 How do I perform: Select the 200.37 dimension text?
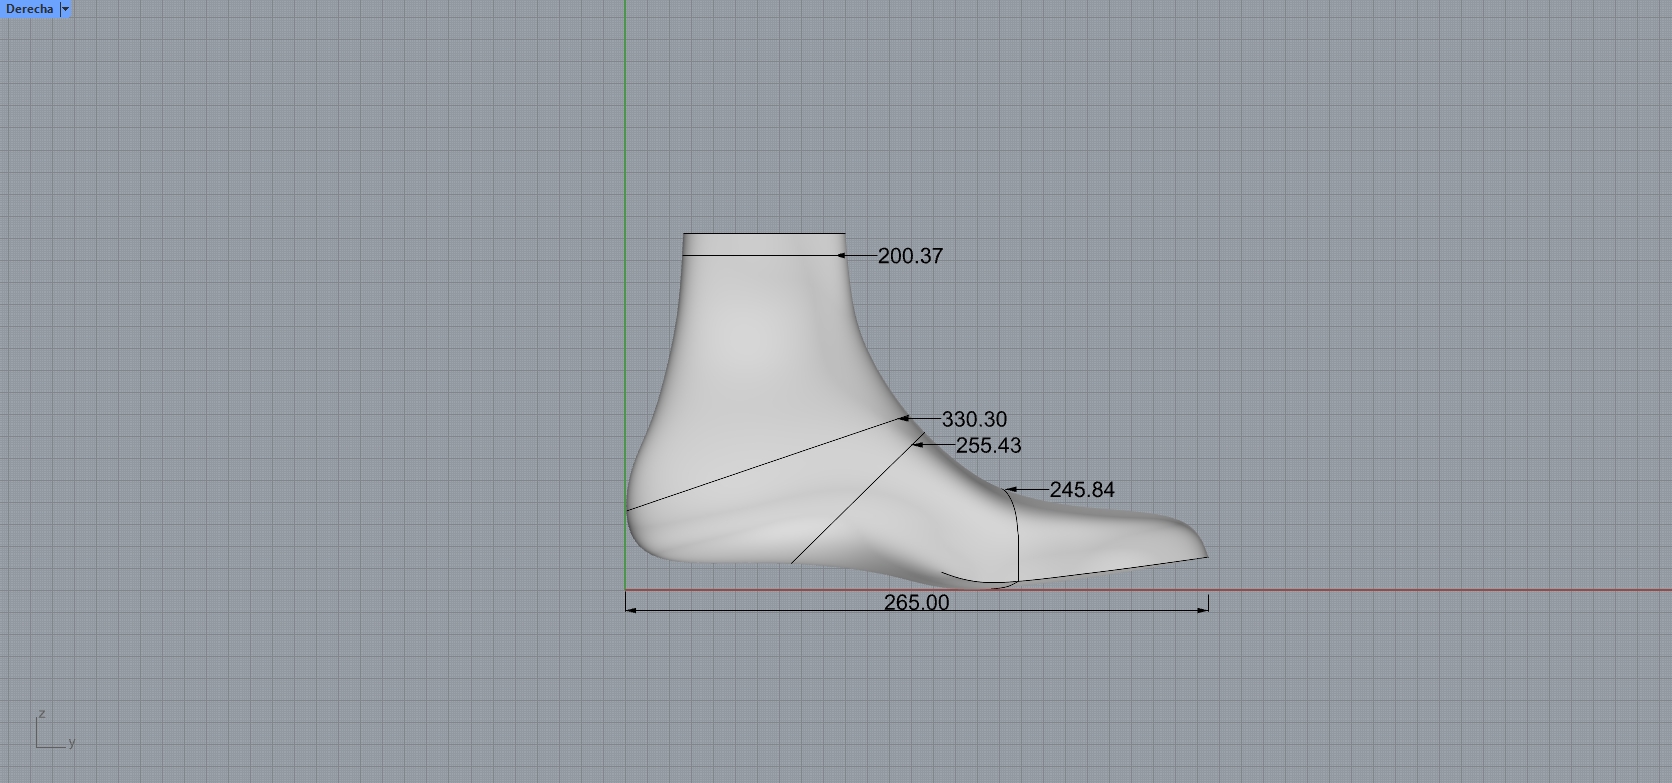pos(910,256)
